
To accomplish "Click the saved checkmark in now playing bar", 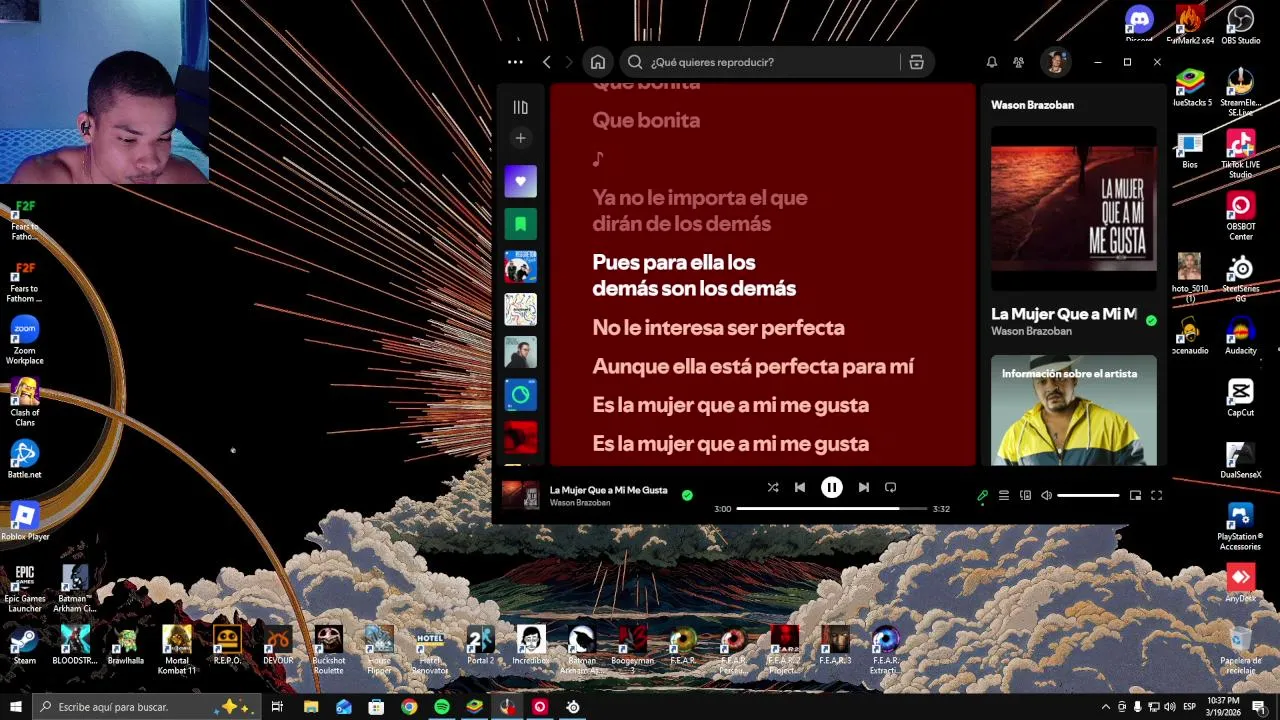I will 687,495.
